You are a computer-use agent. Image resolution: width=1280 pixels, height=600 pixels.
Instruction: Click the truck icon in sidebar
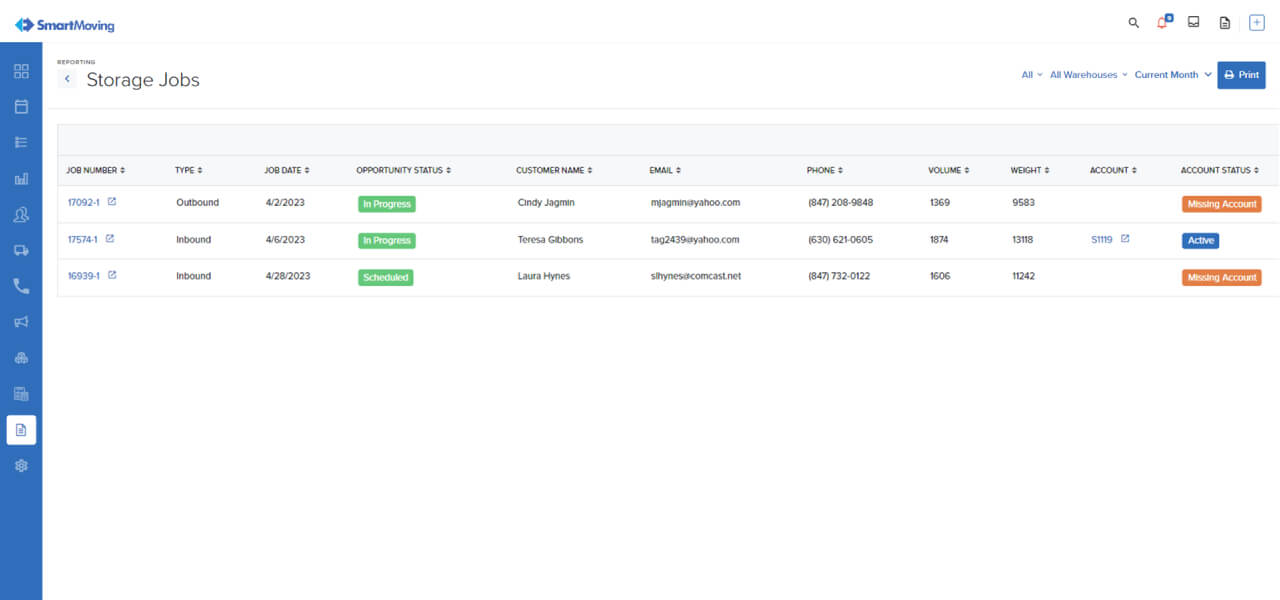click(21, 250)
